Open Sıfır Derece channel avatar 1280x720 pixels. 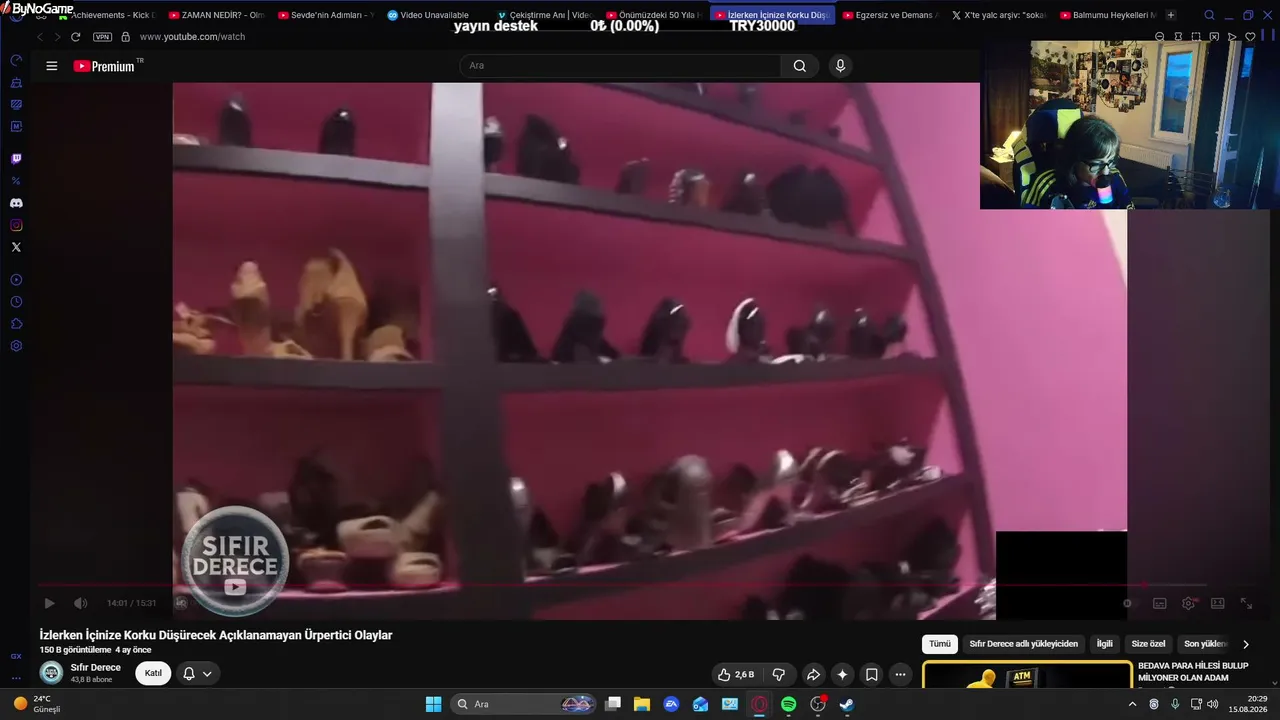[x=51, y=673]
